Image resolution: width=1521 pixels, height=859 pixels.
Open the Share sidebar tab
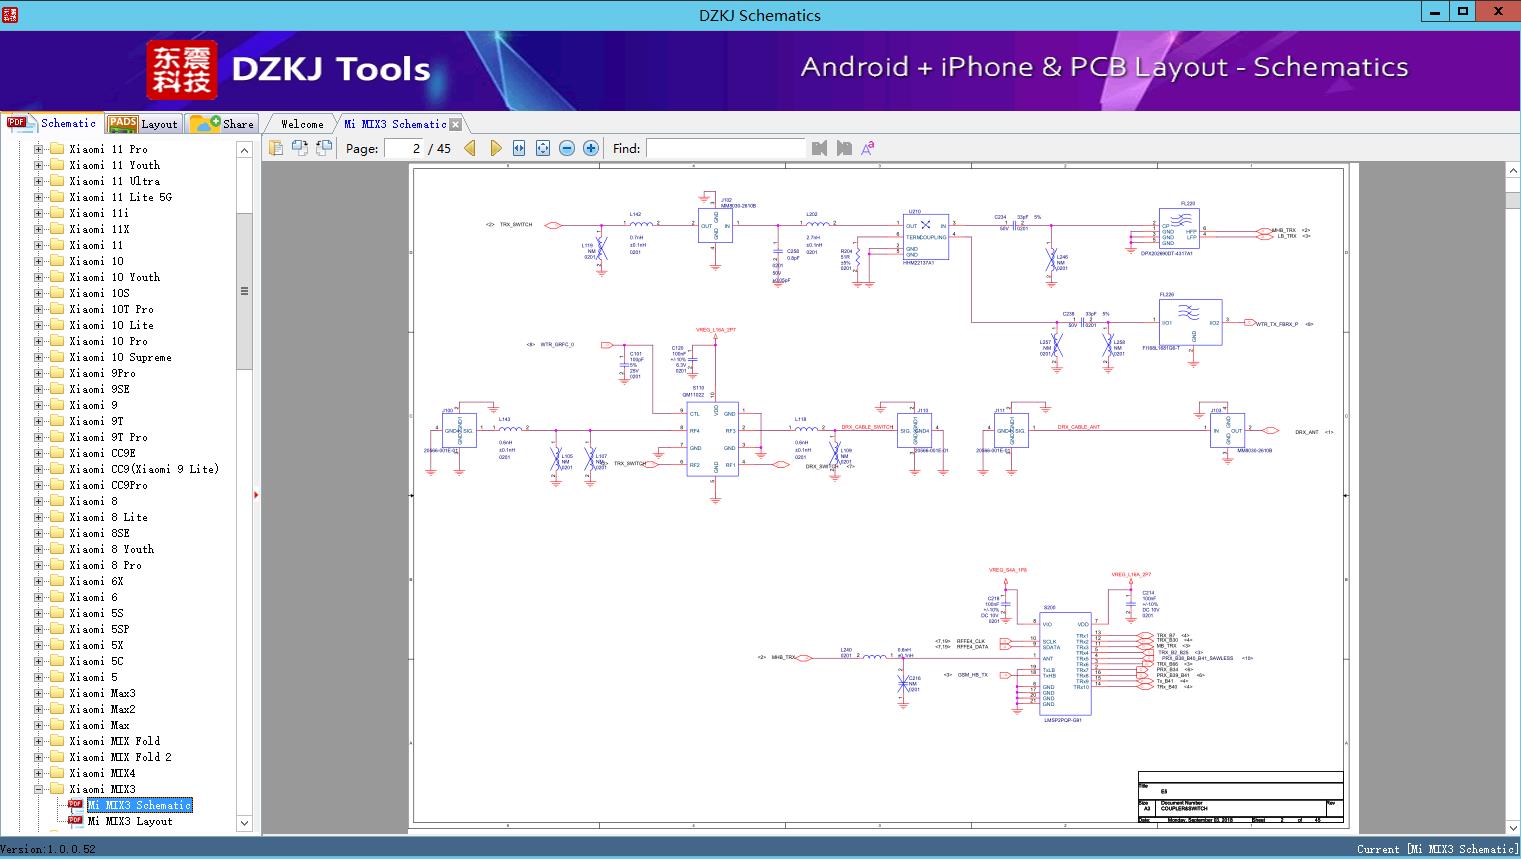pyautogui.click(x=222, y=124)
